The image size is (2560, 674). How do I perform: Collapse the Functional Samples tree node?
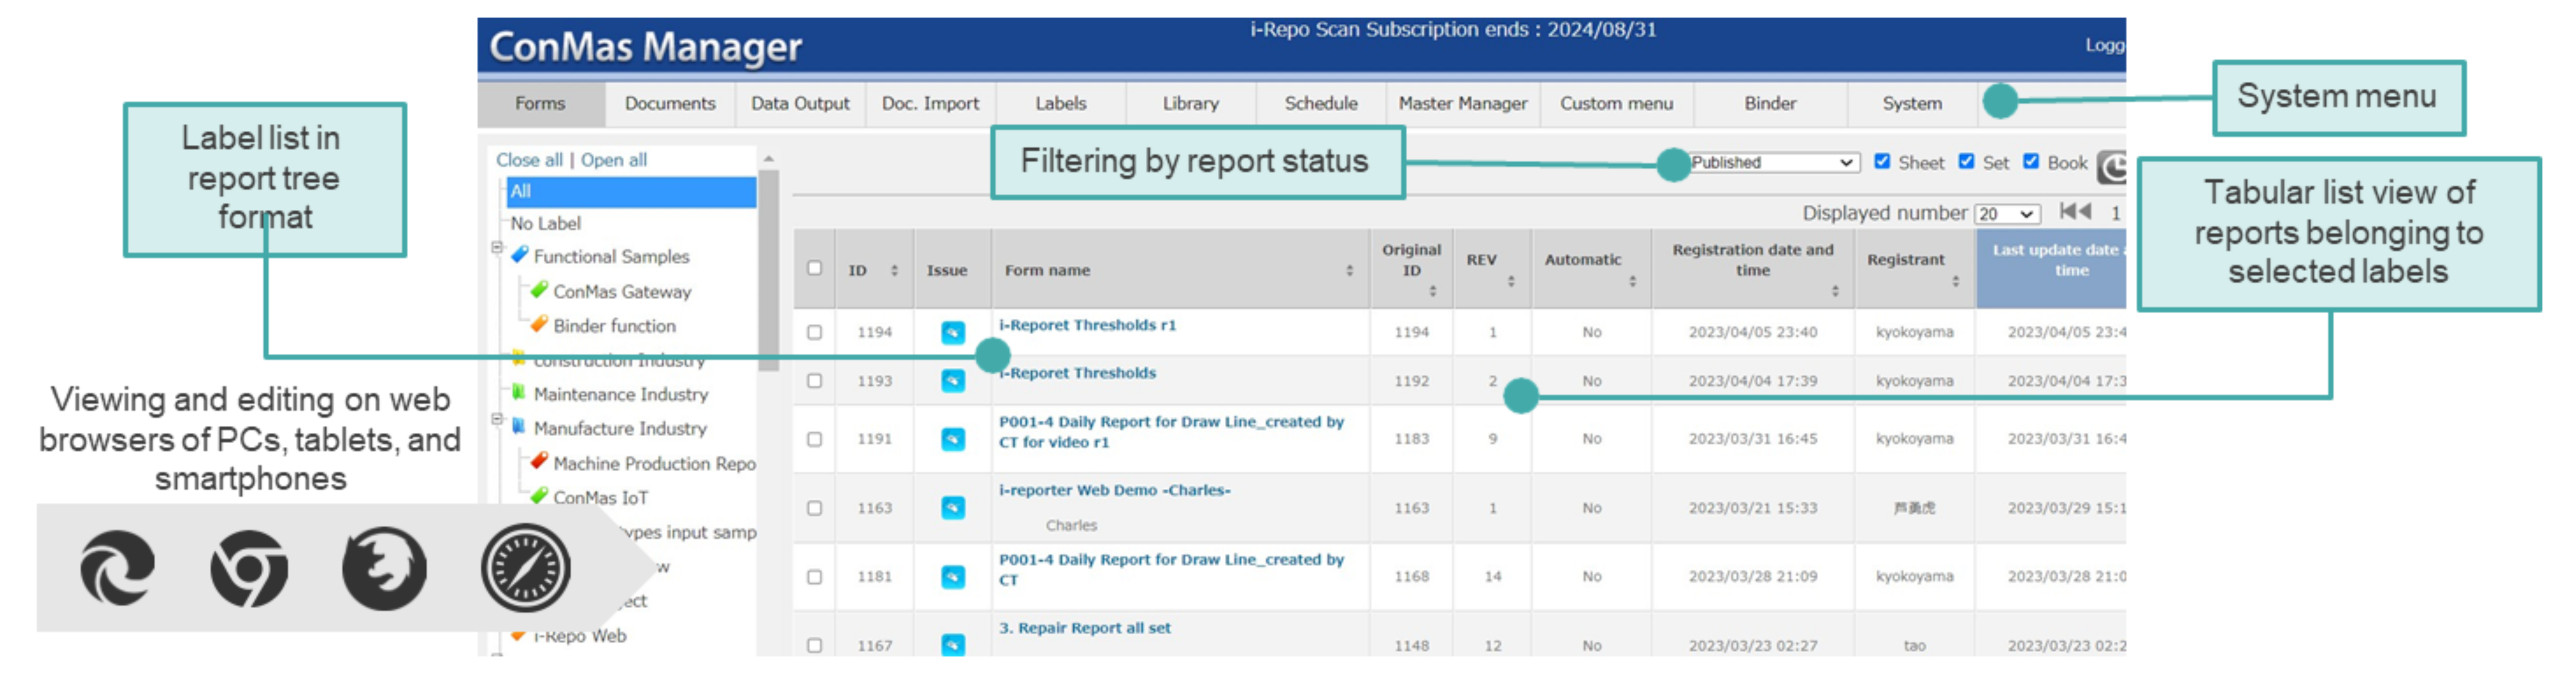coord(496,247)
